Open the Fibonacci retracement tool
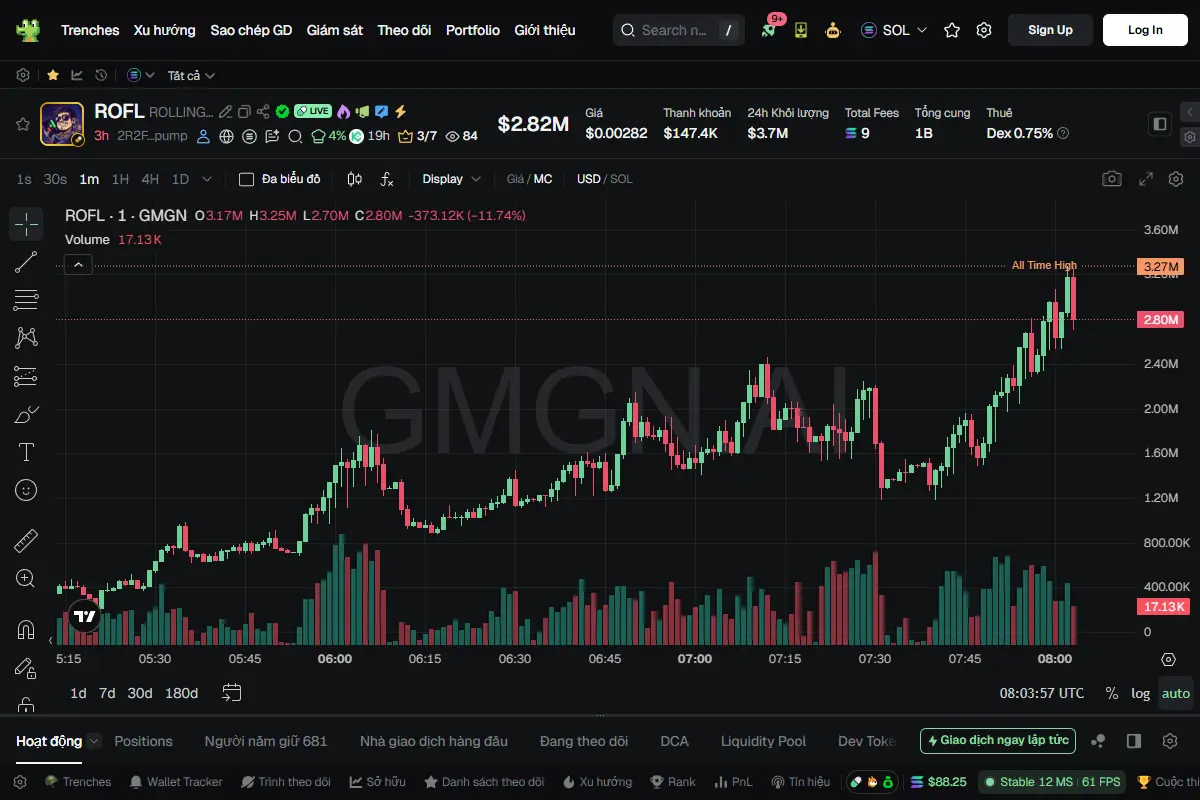 26,300
